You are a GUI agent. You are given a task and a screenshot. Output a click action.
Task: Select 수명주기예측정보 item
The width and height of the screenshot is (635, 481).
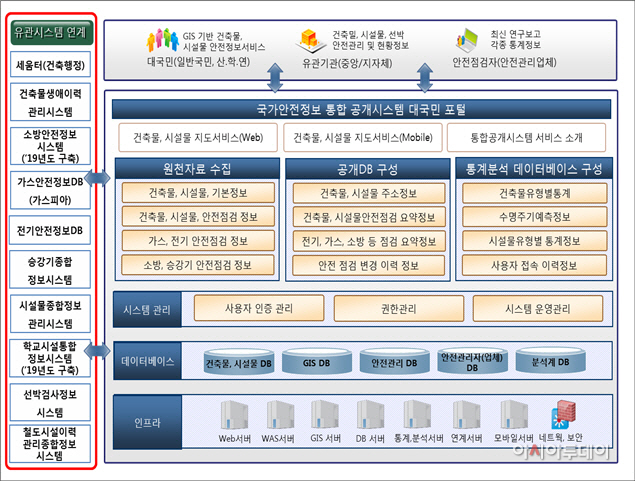(535, 217)
